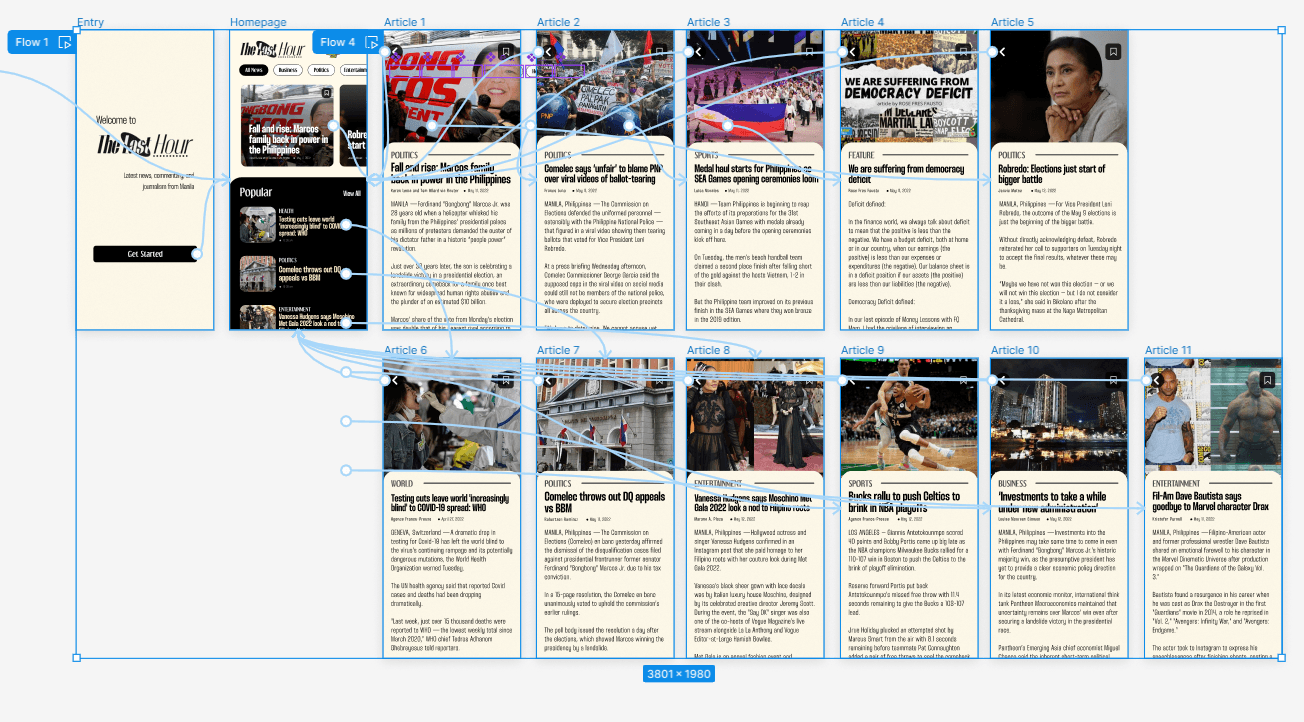Click the bookmark icon in Article 11
Image resolution: width=1304 pixels, height=722 pixels.
[1267, 380]
